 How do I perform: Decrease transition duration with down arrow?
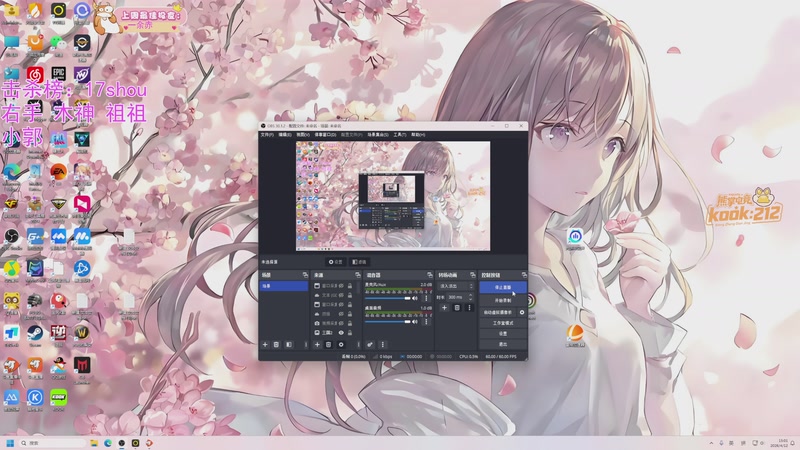tap(470, 299)
